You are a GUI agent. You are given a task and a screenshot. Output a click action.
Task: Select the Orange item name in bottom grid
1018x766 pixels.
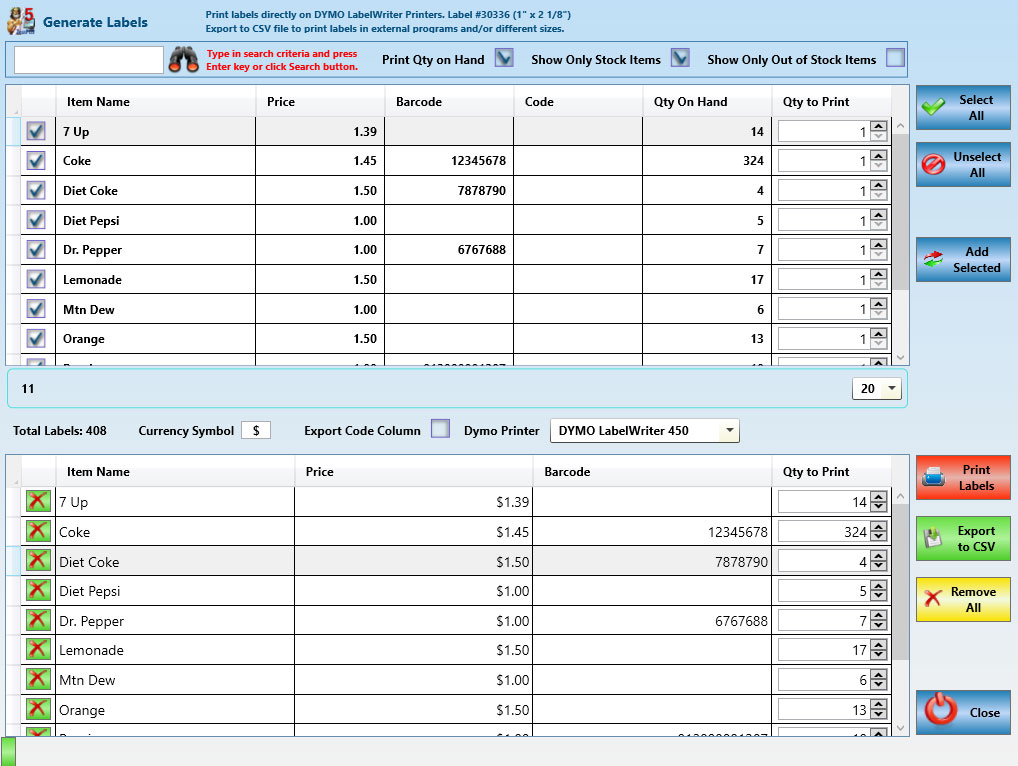[82, 710]
